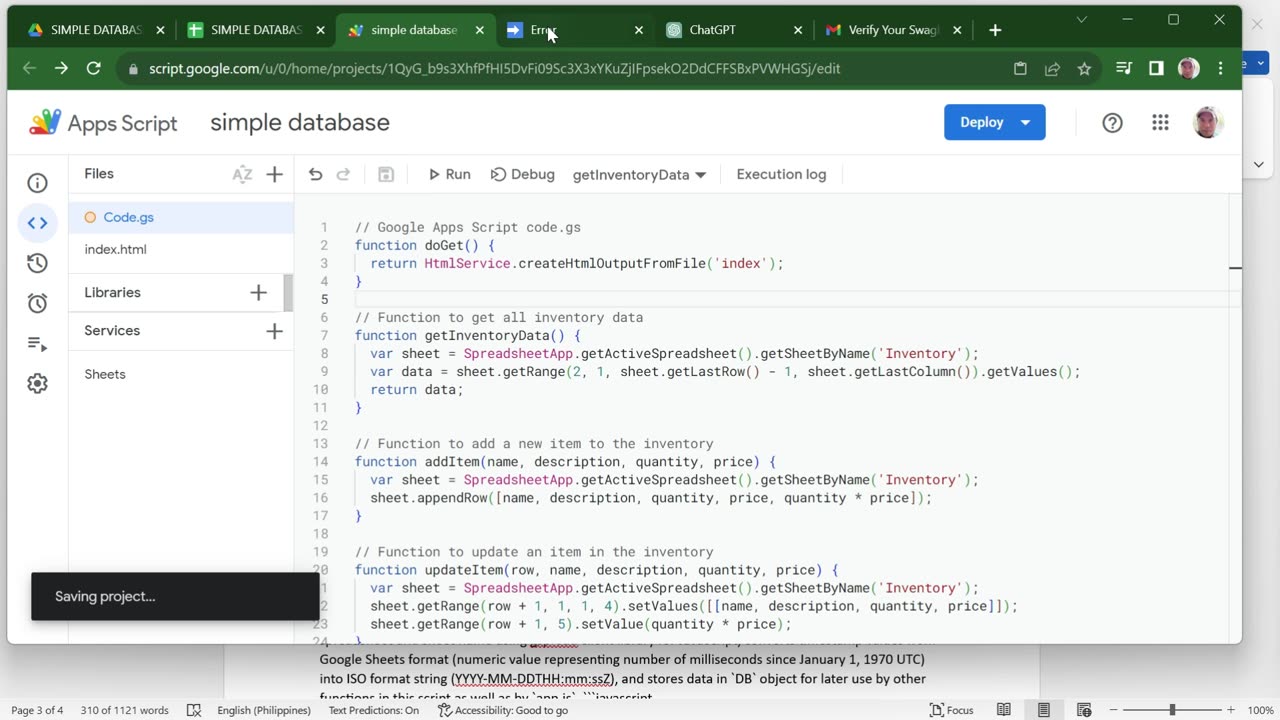Image resolution: width=1280 pixels, height=720 pixels.
Task: Click Text Predictions: On in Word
Action: tap(374, 710)
